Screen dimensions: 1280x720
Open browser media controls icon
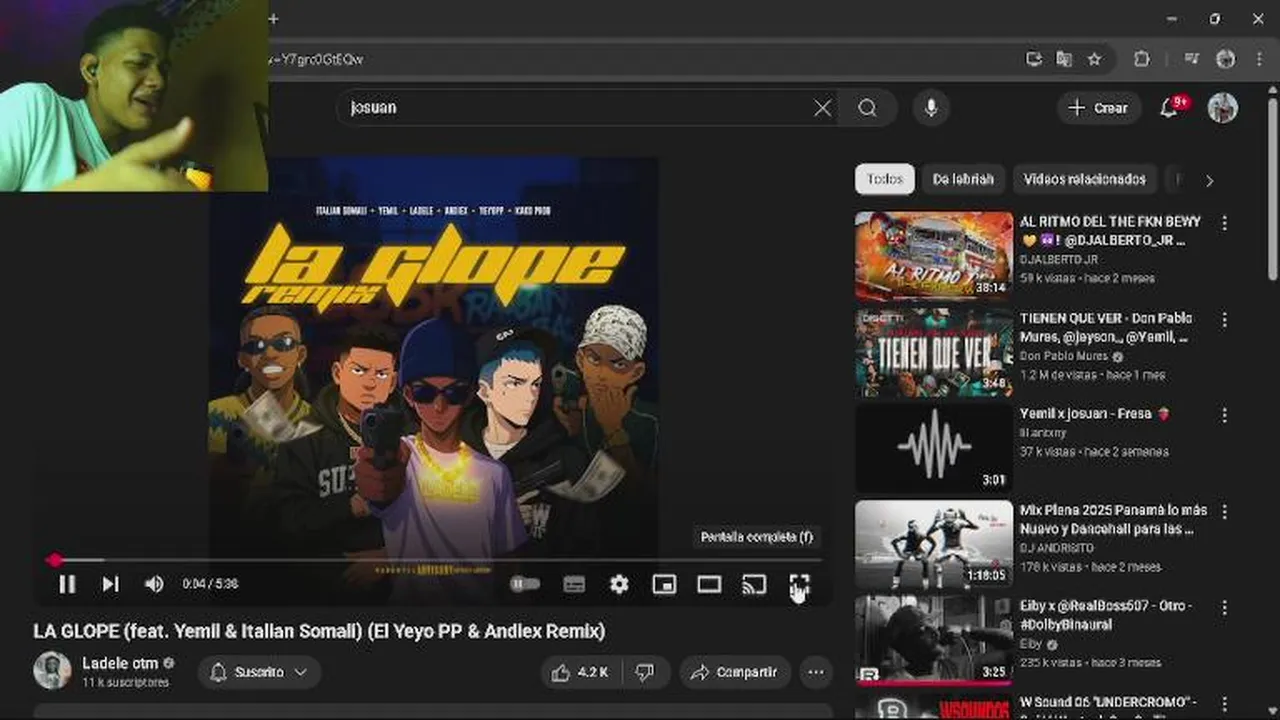[x=1191, y=59]
